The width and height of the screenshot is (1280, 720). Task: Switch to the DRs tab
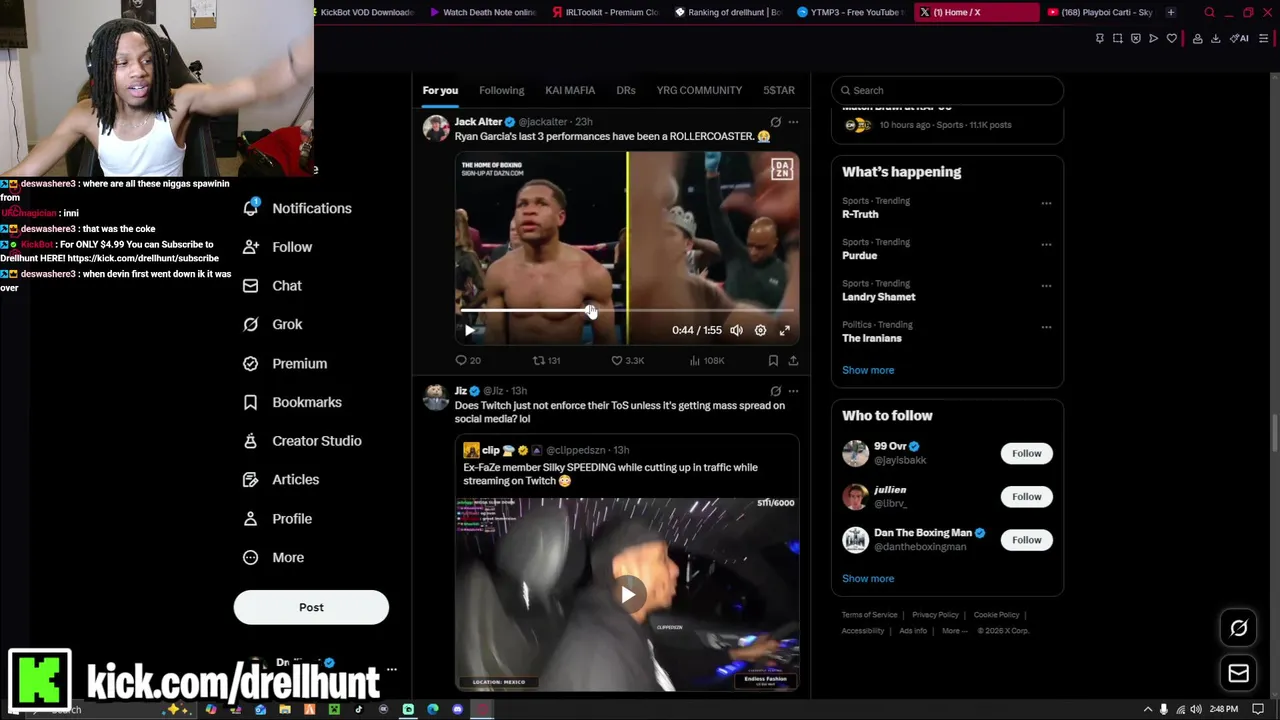click(626, 90)
